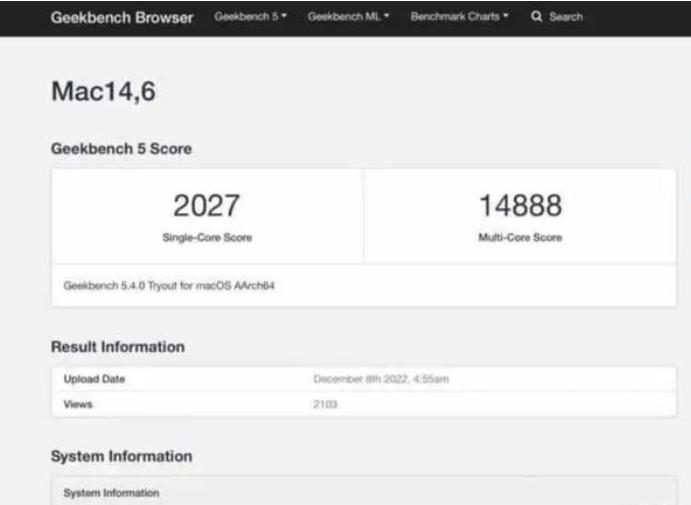Expand the Geekbench ML dropdown menu
The height and width of the screenshot is (505, 691).
click(x=348, y=17)
